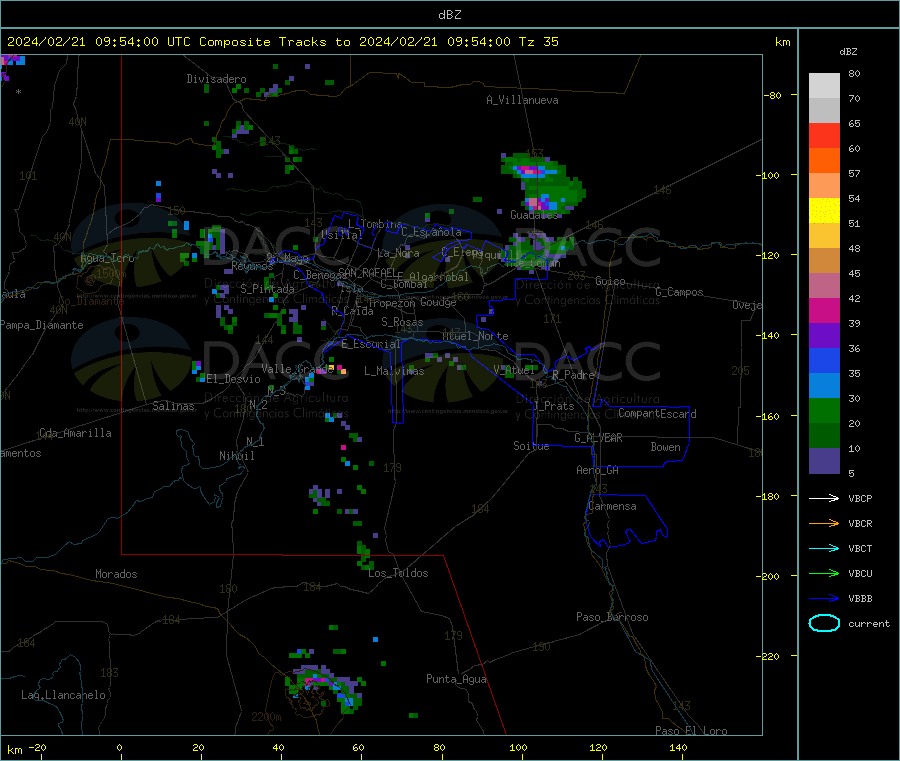900x761 pixels.
Task: Click the Paso_Barroso location label
Action: [x=612, y=617]
